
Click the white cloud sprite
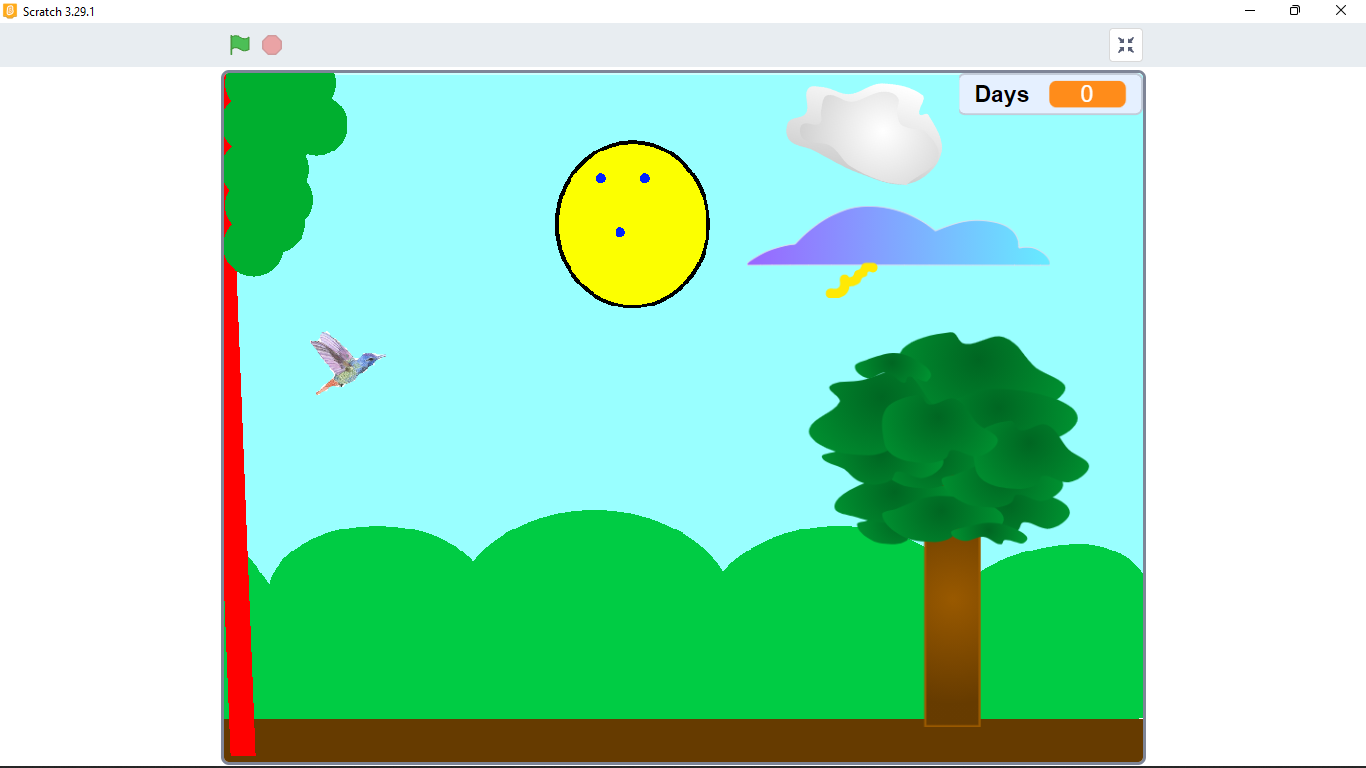[865, 134]
